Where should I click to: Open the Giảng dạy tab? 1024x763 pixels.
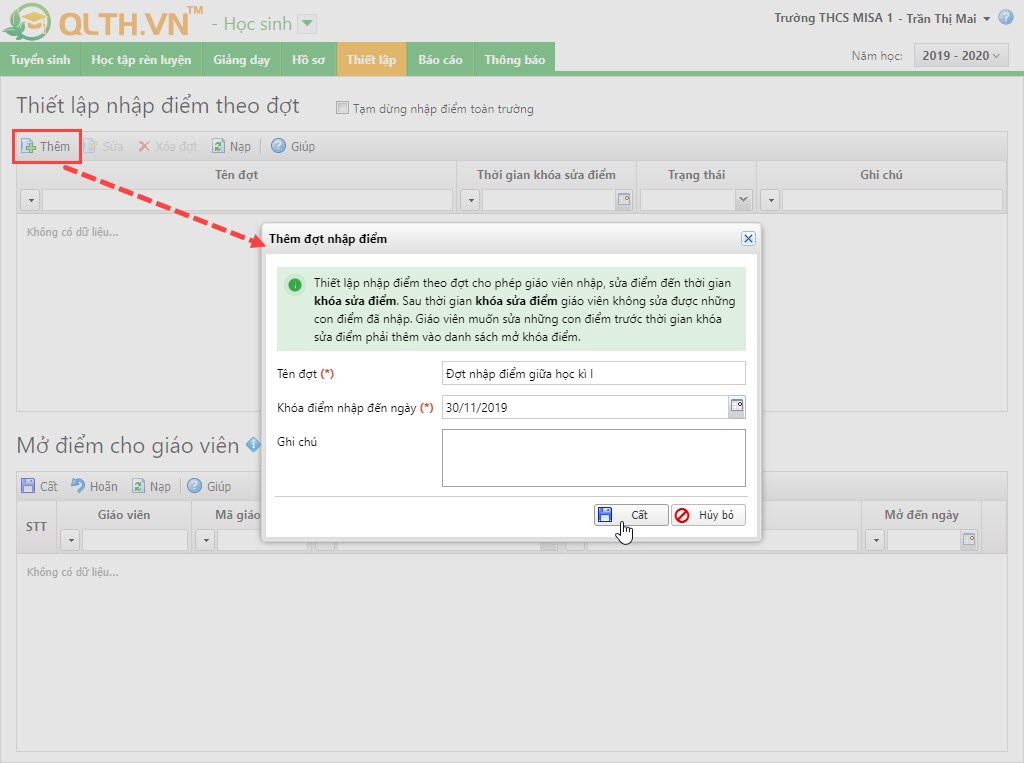pyautogui.click(x=241, y=59)
